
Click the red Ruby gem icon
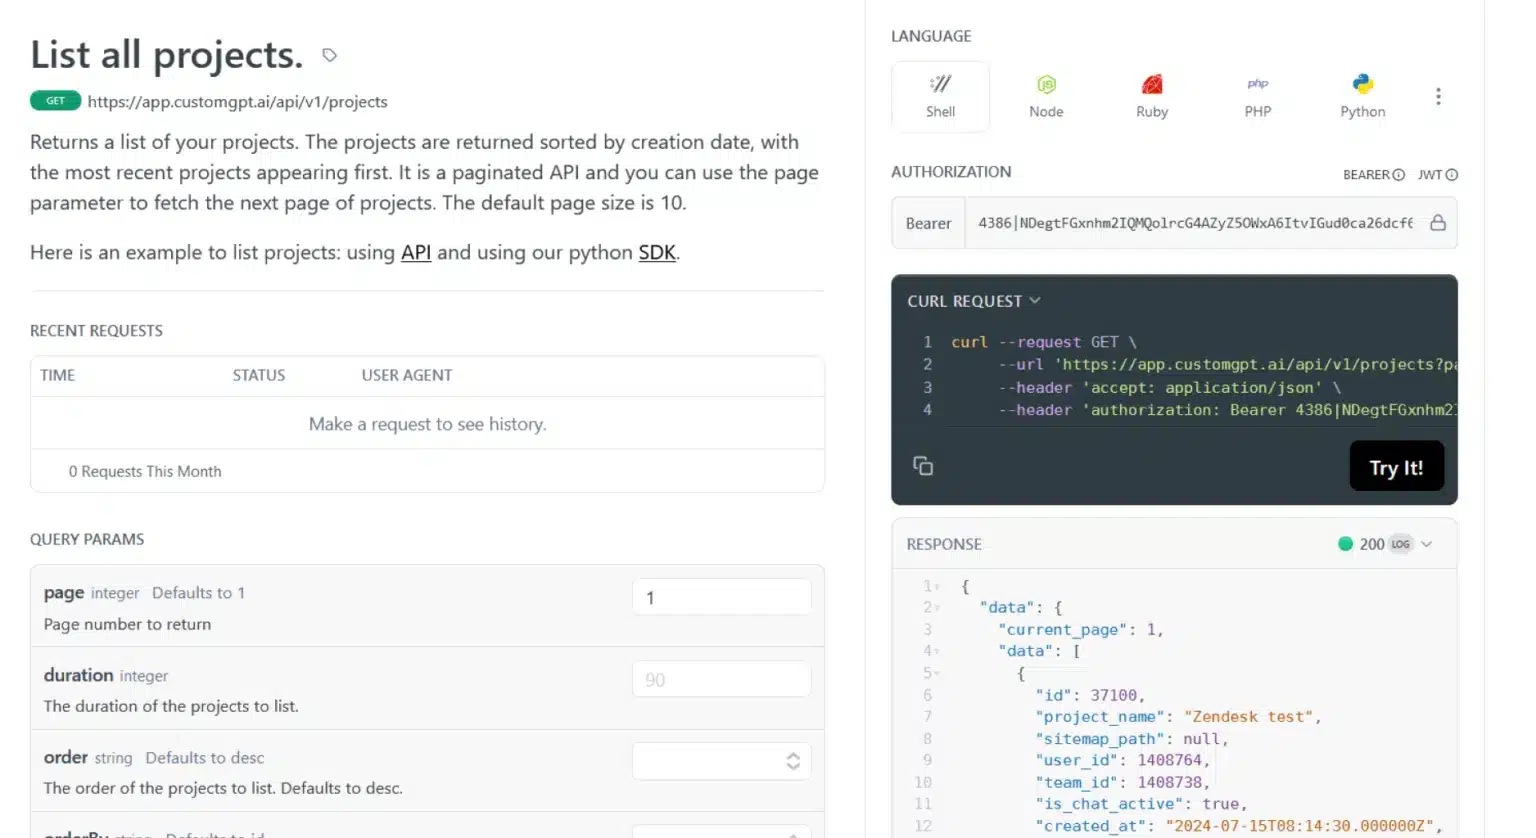pos(1152,84)
